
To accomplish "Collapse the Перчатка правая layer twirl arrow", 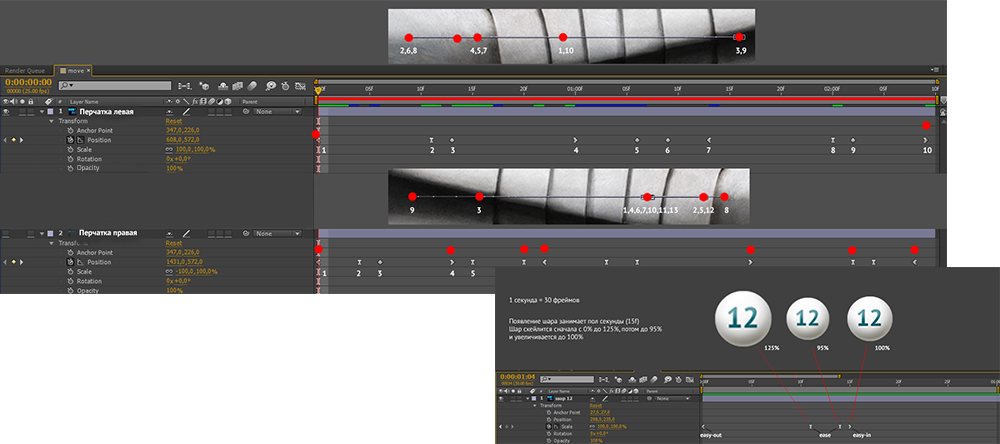I will click(x=41, y=233).
